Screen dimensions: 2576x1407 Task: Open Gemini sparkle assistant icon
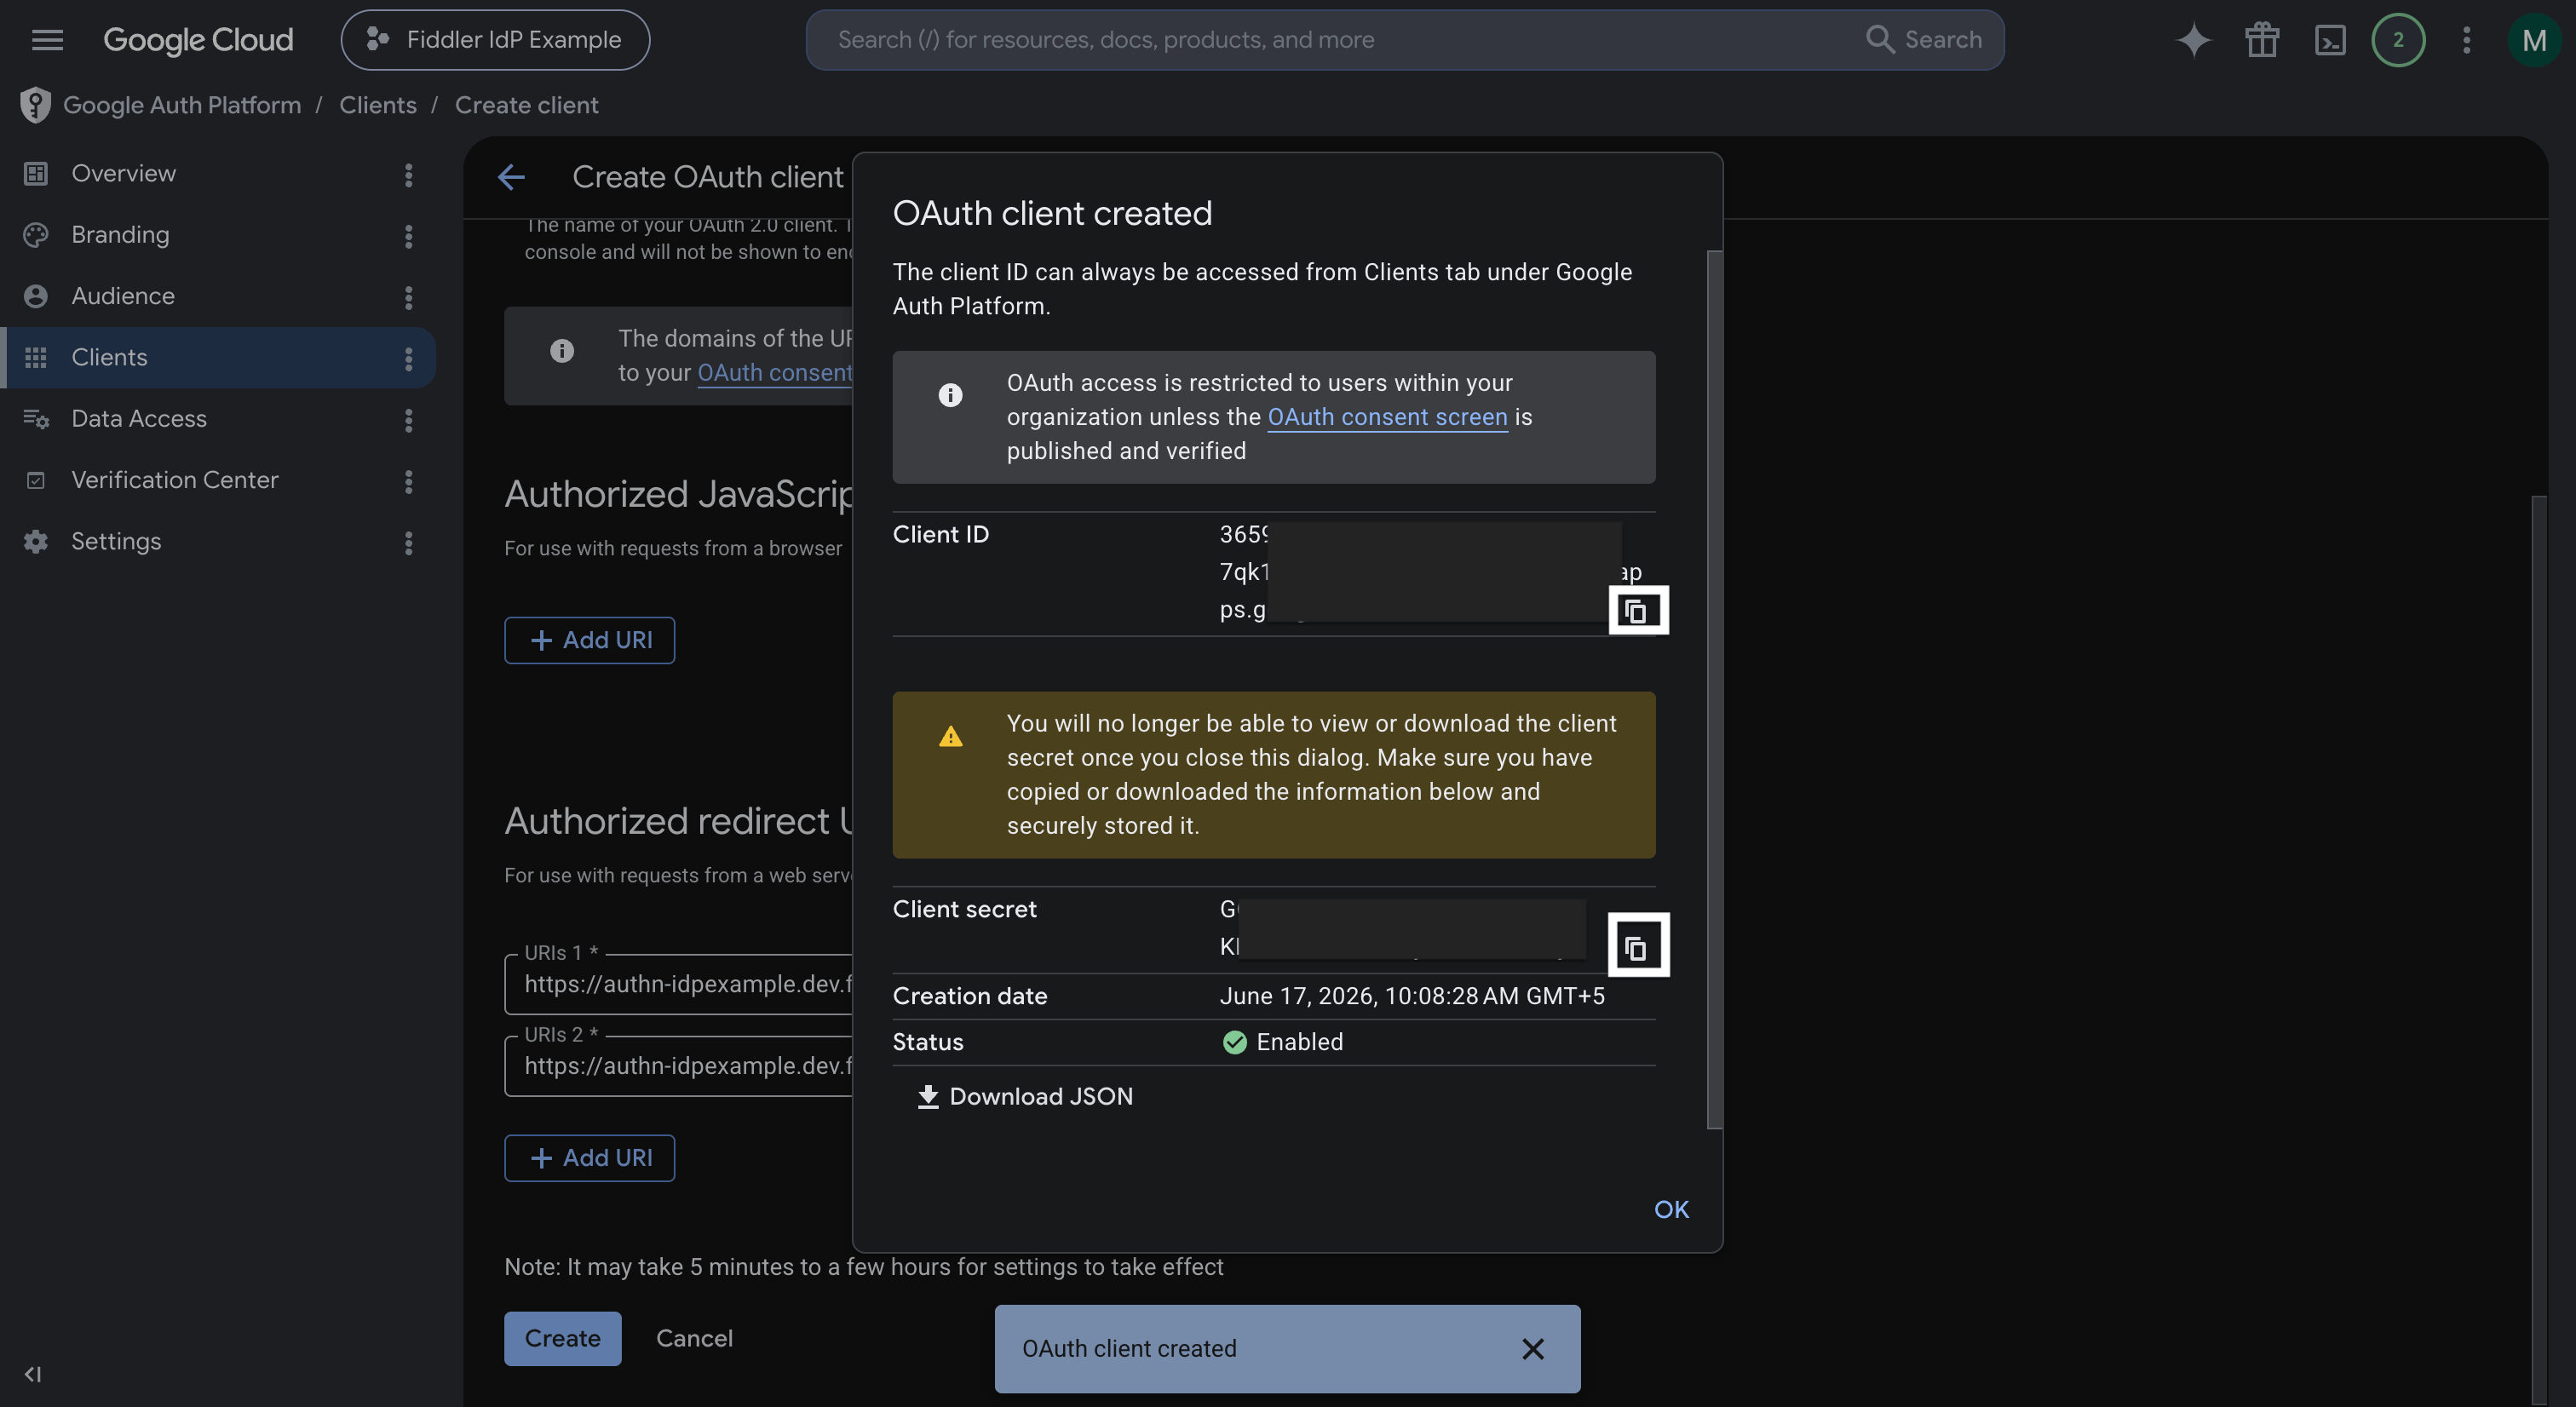click(x=2194, y=40)
